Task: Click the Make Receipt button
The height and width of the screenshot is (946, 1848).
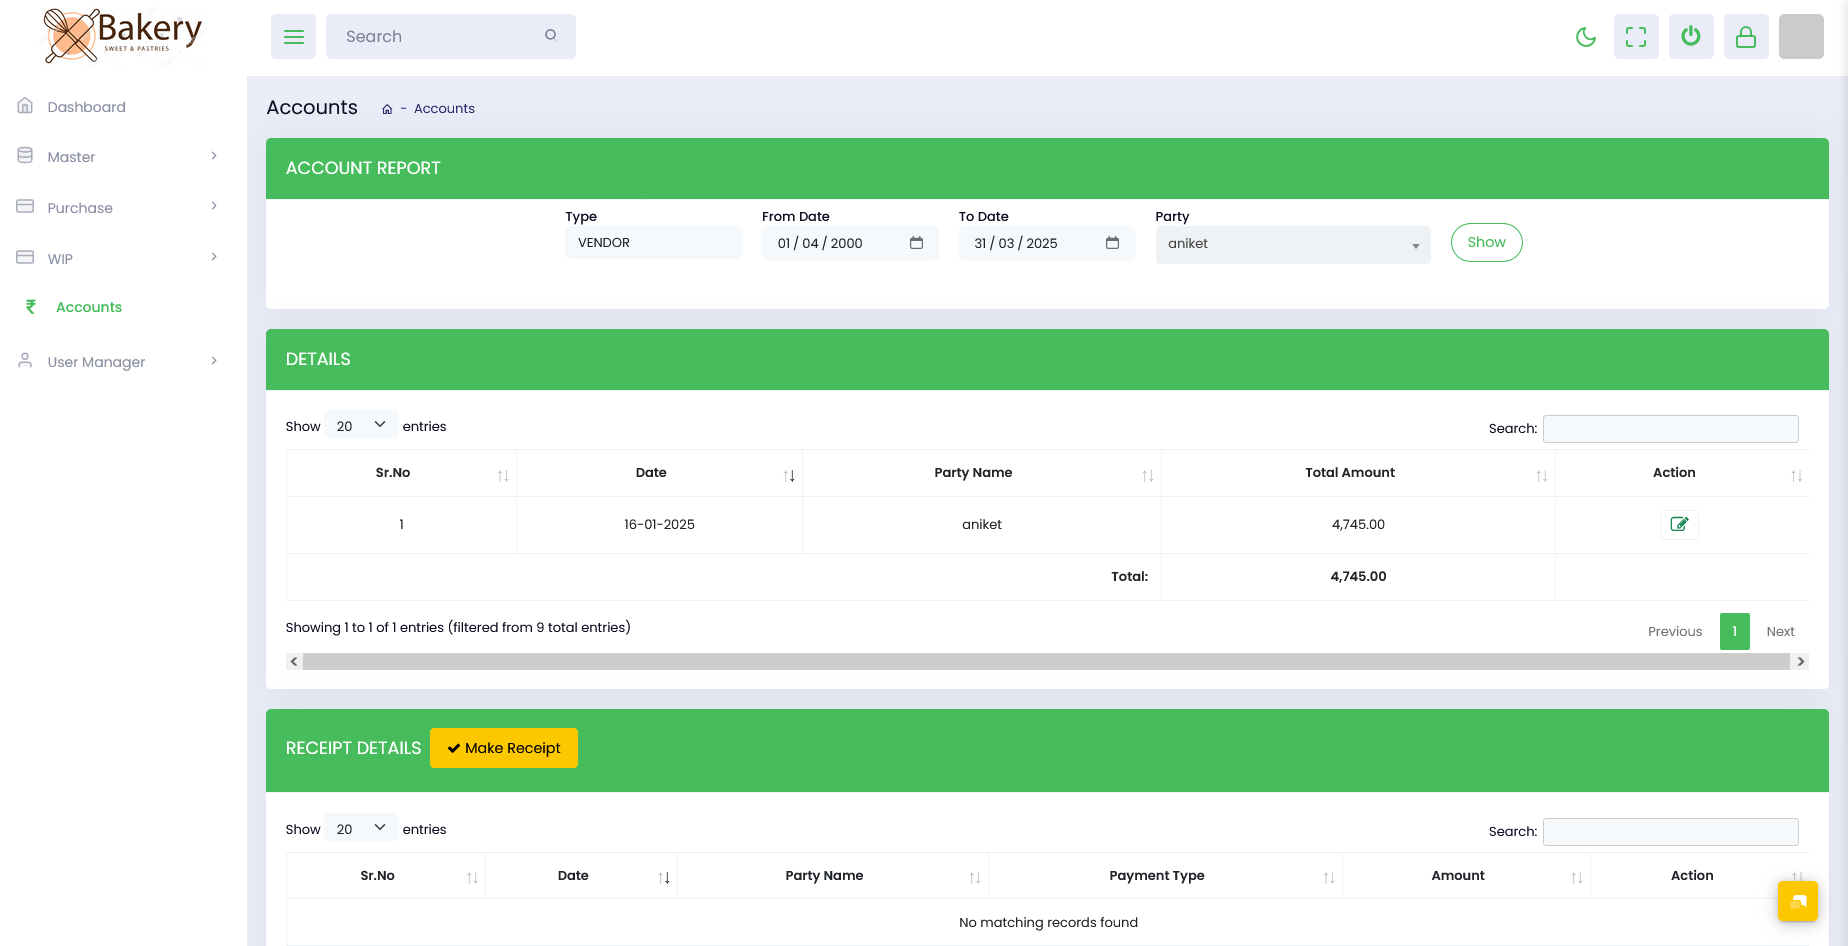Action: 504,748
